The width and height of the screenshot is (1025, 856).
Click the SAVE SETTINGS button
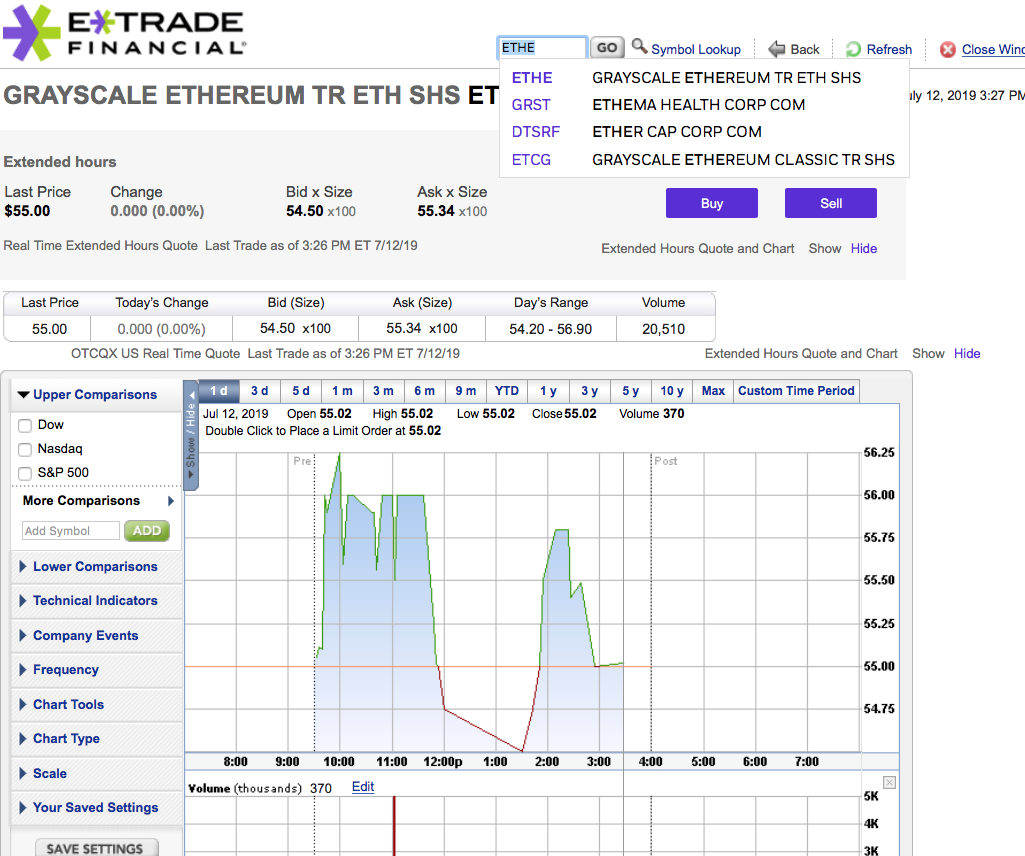pyautogui.click(x=97, y=848)
